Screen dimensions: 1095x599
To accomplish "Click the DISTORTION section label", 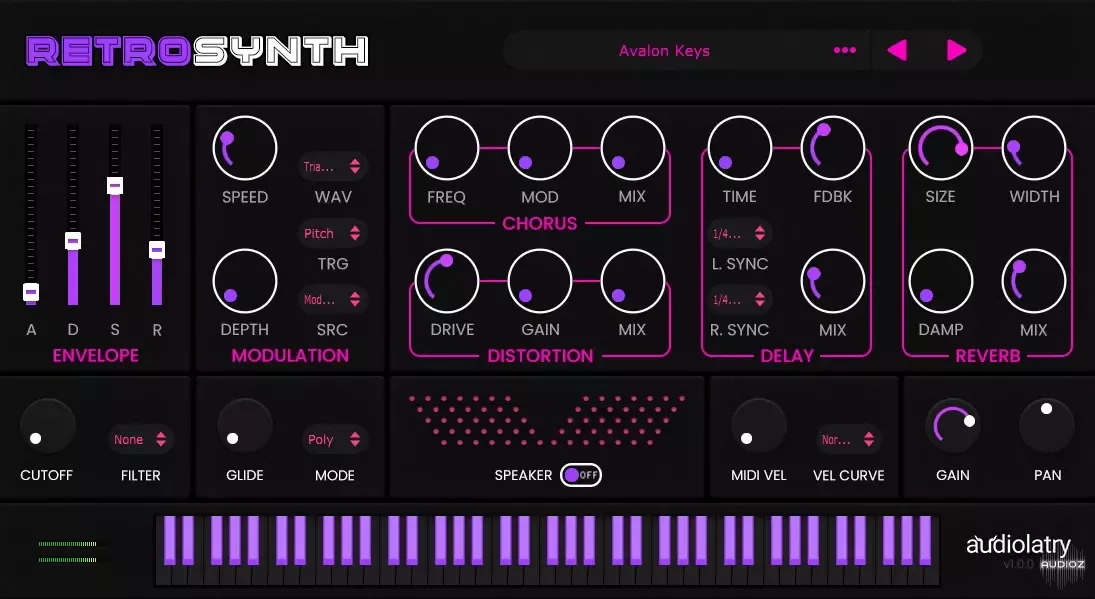I will 541,356.
